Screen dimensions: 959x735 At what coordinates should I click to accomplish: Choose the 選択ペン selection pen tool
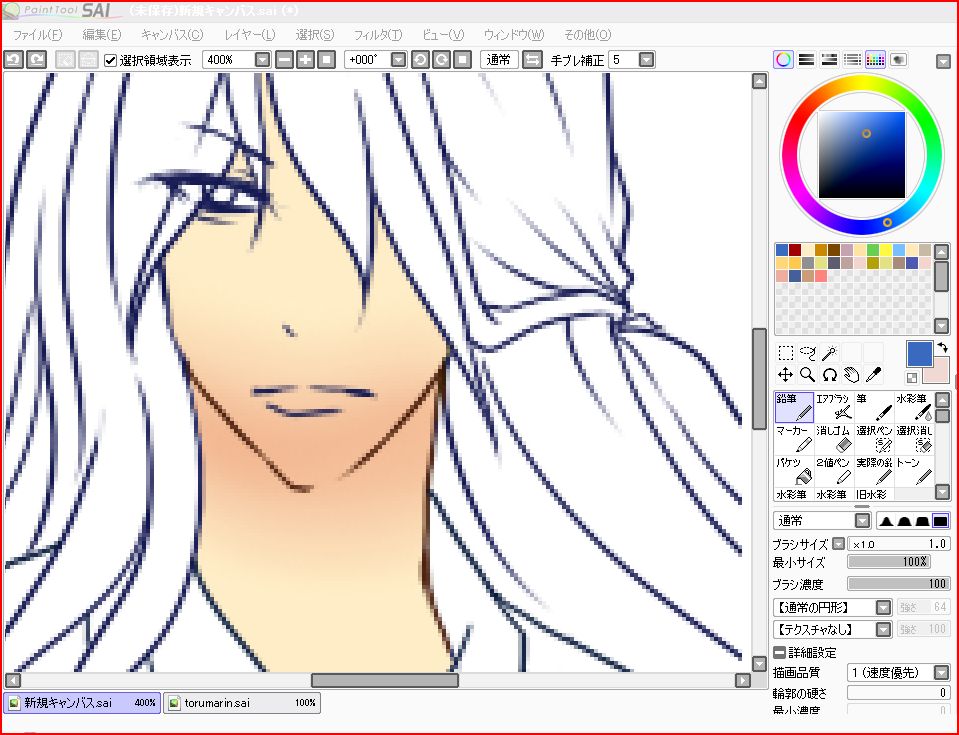pyautogui.click(x=874, y=439)
